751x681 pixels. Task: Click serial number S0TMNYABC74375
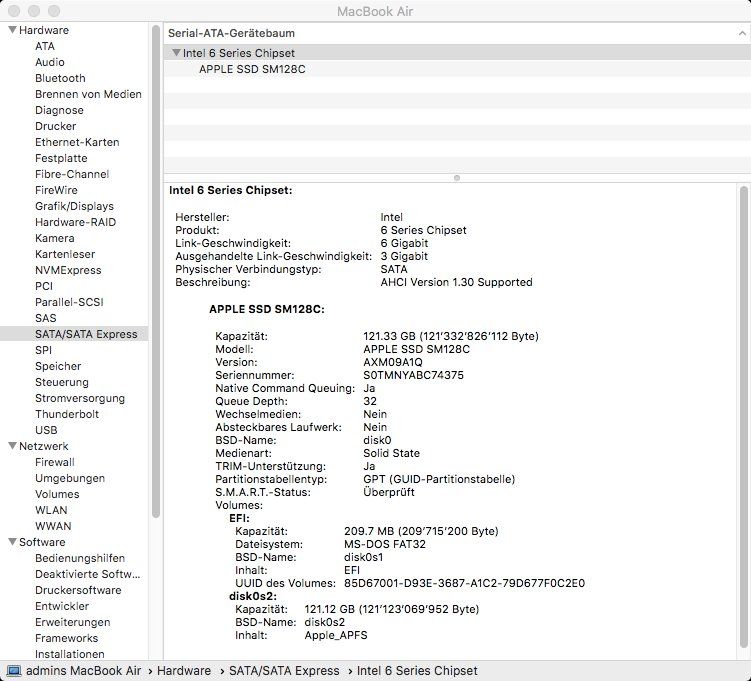(413, 375)
